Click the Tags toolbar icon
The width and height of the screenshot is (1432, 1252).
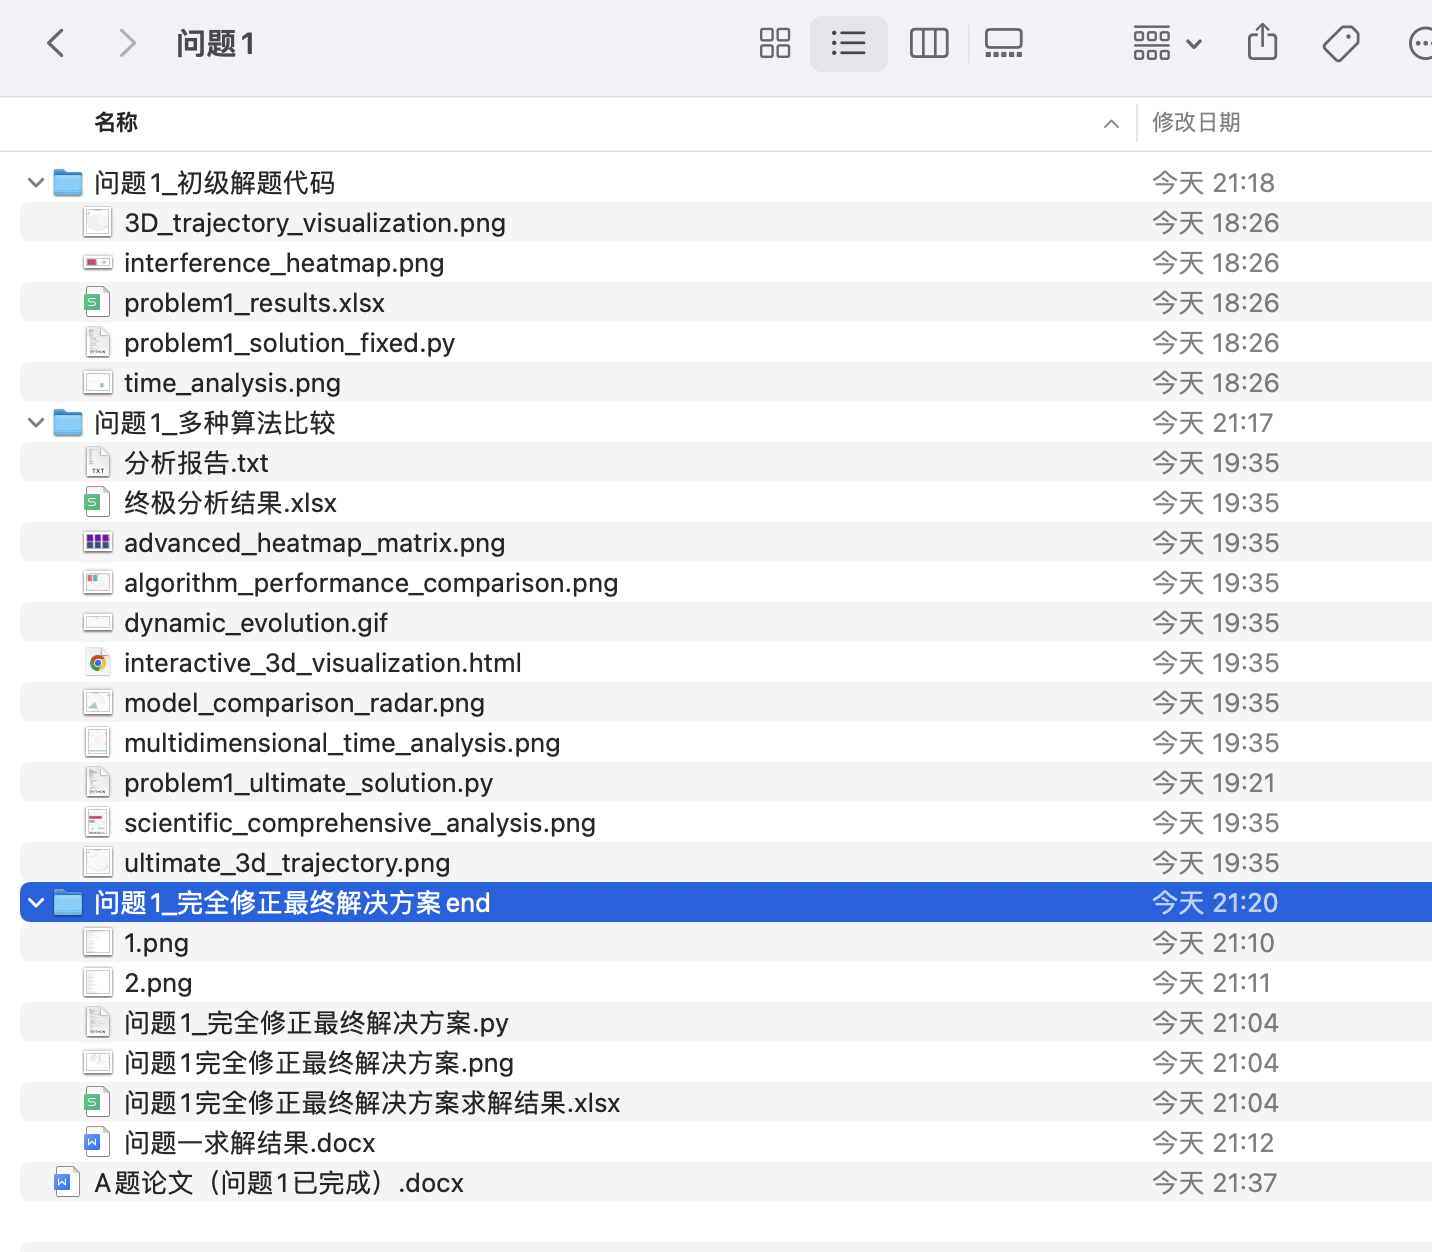pos(1341,43)
